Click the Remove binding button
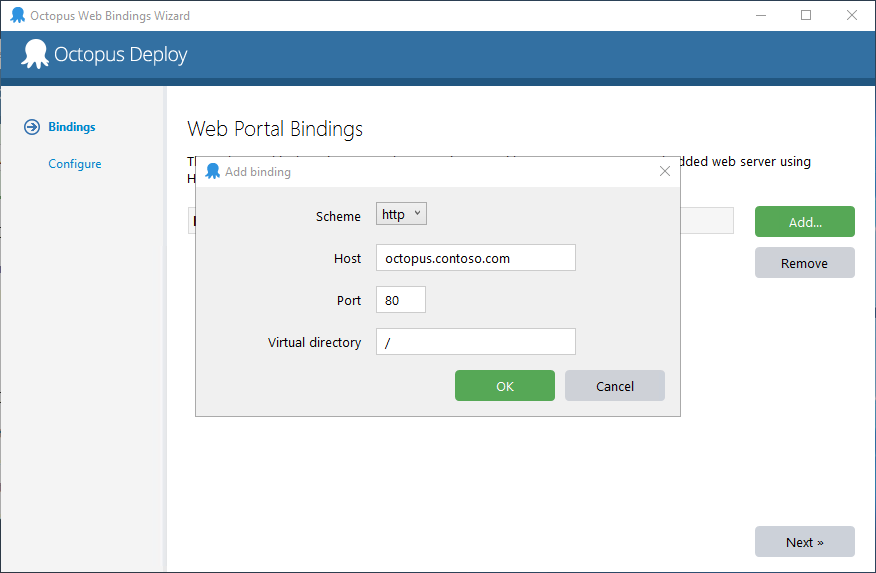876x573 pixels. [804, 262]
